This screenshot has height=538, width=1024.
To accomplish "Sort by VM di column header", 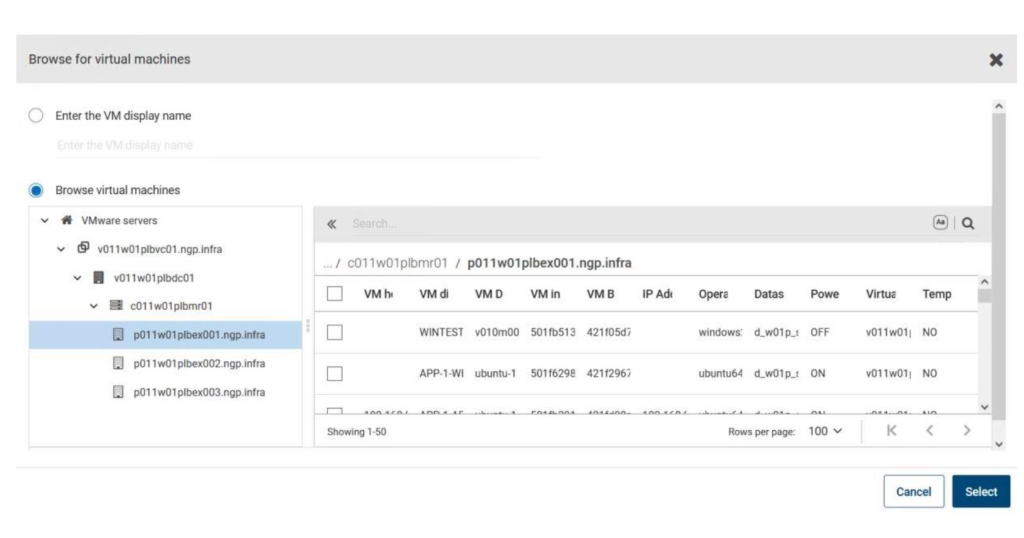I will pyautogui.click(x=434, y=294).
